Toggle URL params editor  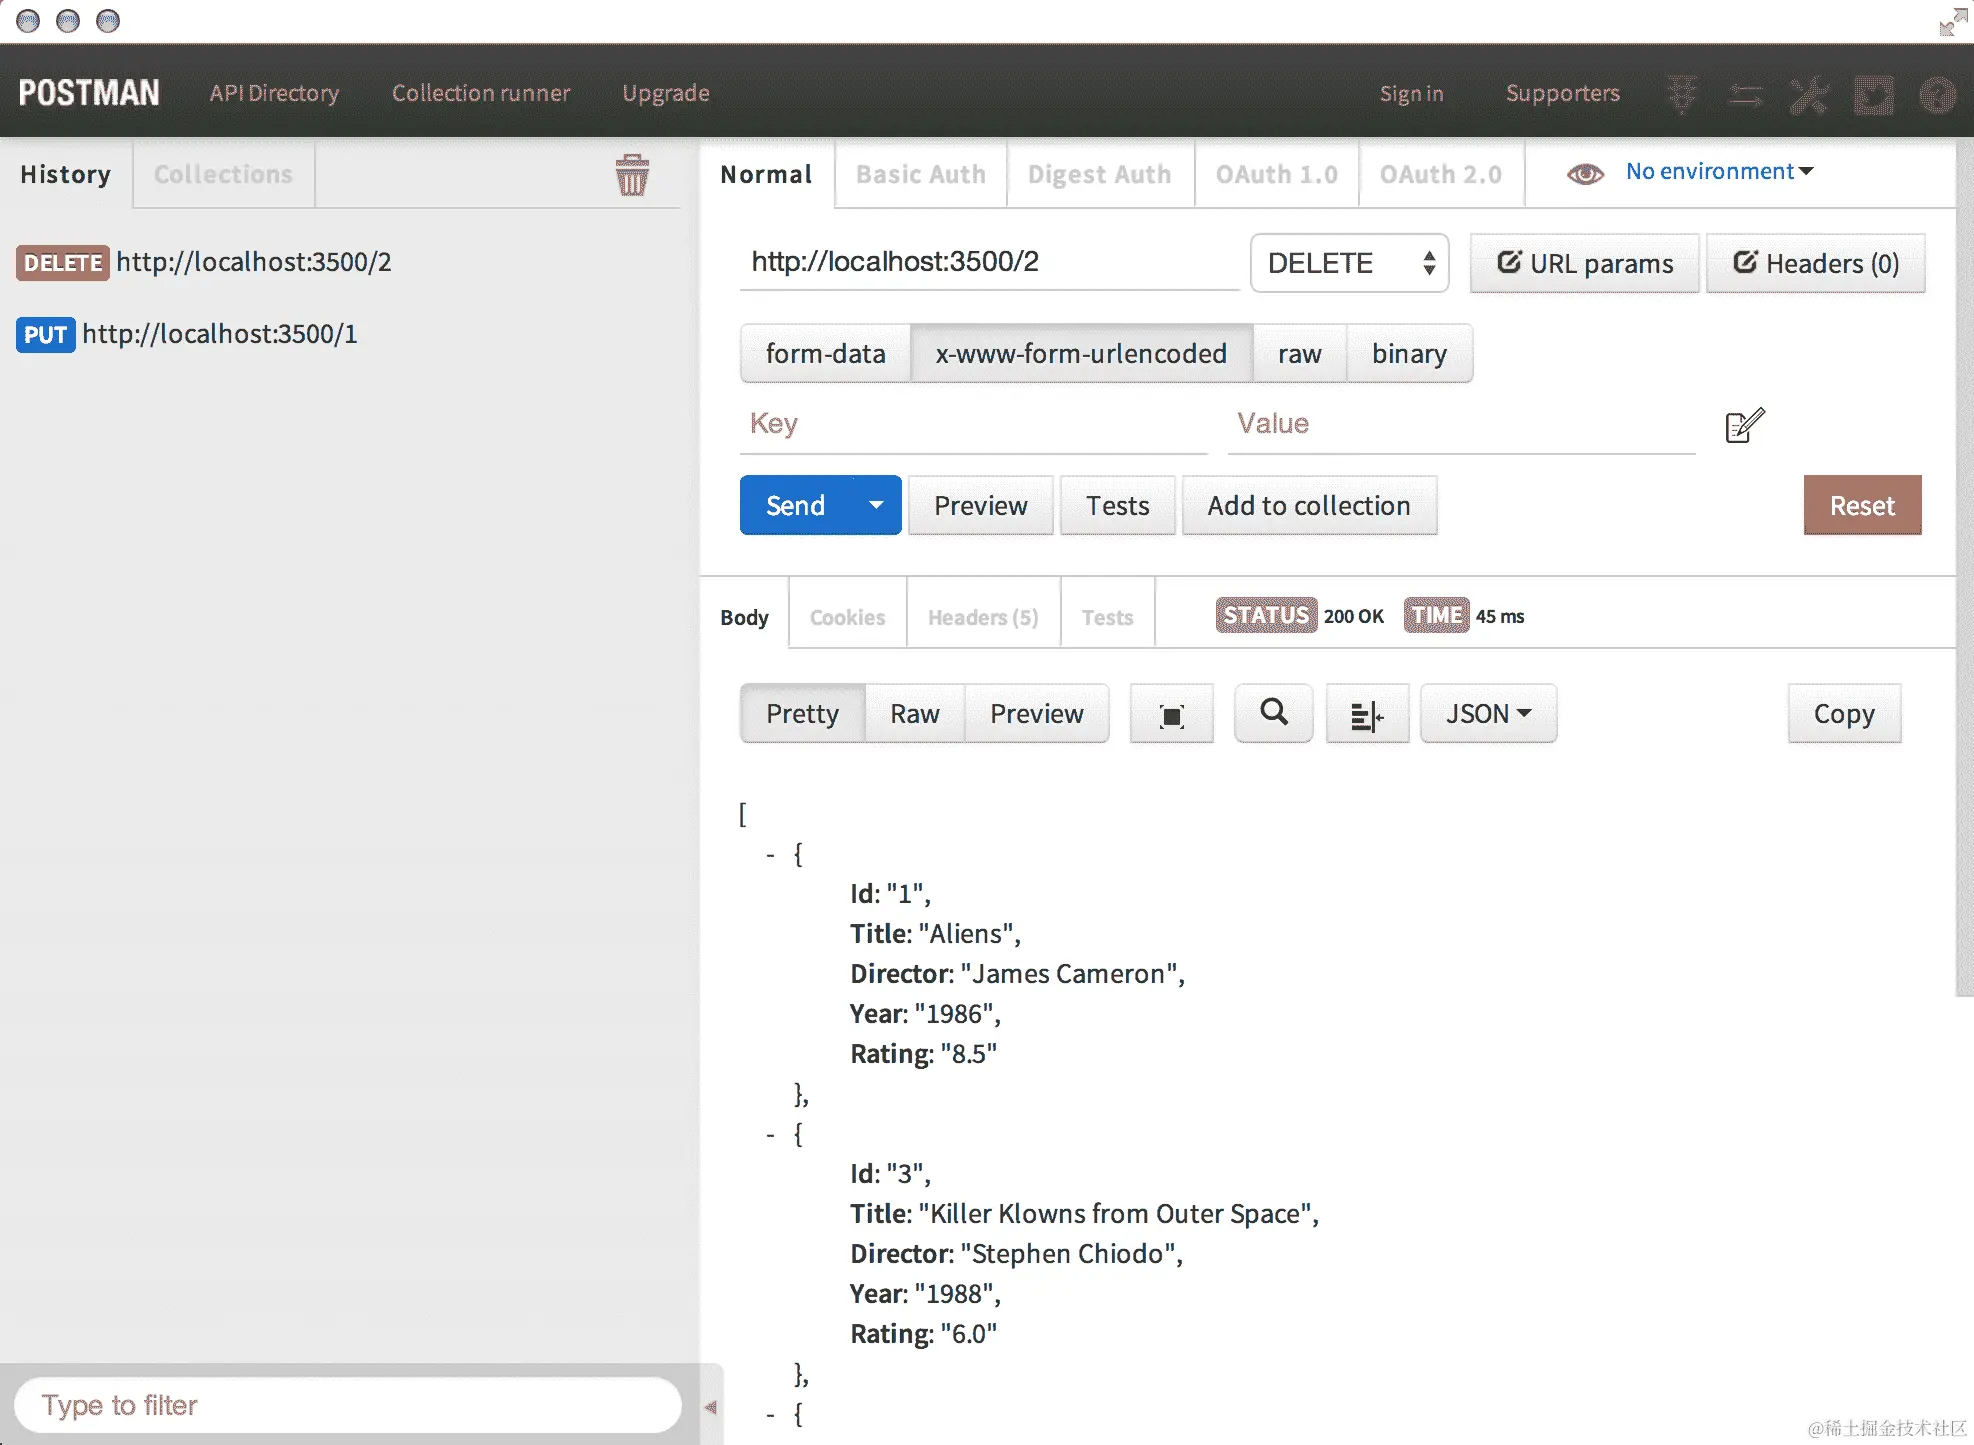(1584, 264)
